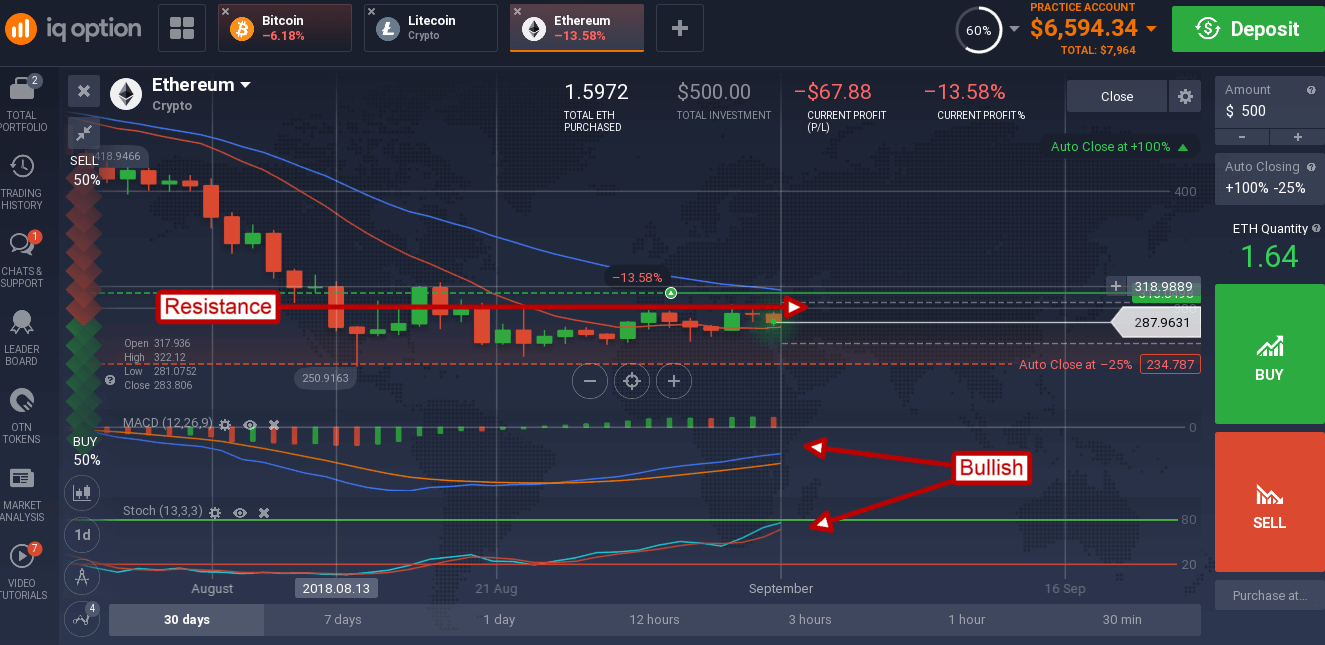The width and height of the screenshot is (1325, 645).
Task: Open Stoch indicator settings gear
Action: click(215, 512)
